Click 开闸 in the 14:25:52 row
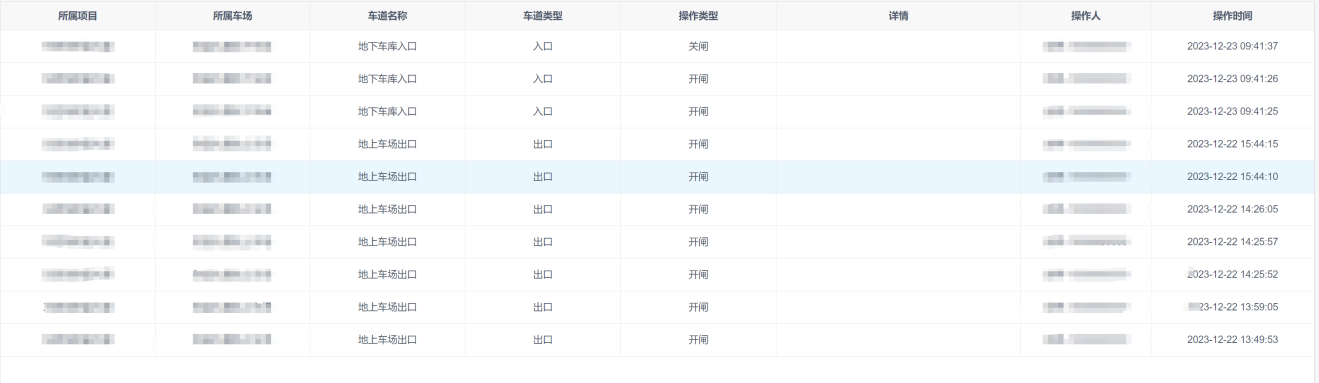 (x=698, y=275)
